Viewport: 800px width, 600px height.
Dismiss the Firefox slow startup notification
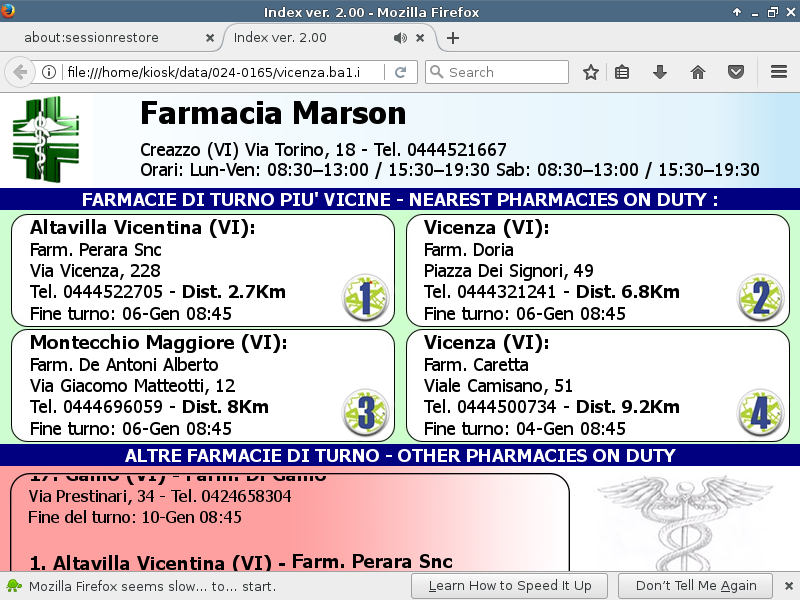pos(787,585)
